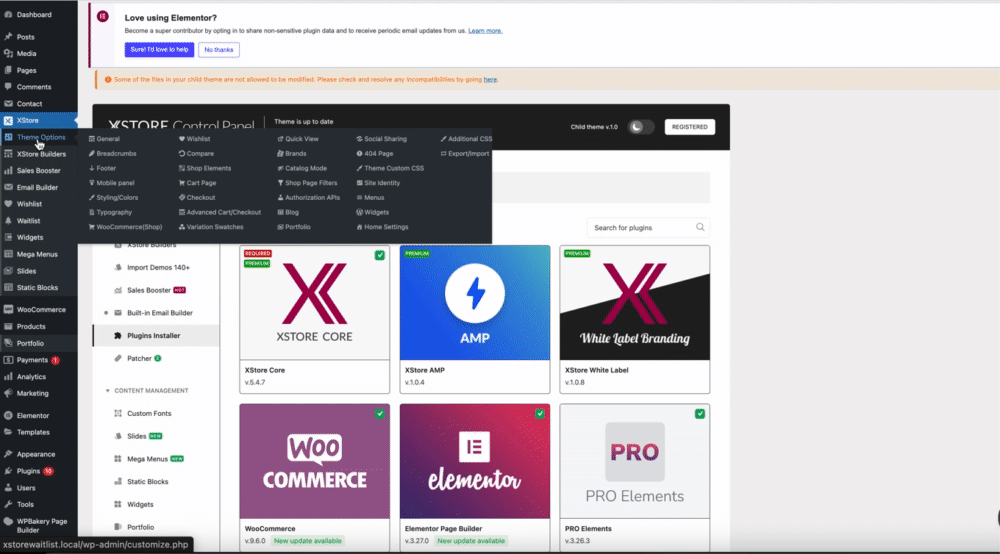Open the 'Learn more' link

tap(485, 31)
